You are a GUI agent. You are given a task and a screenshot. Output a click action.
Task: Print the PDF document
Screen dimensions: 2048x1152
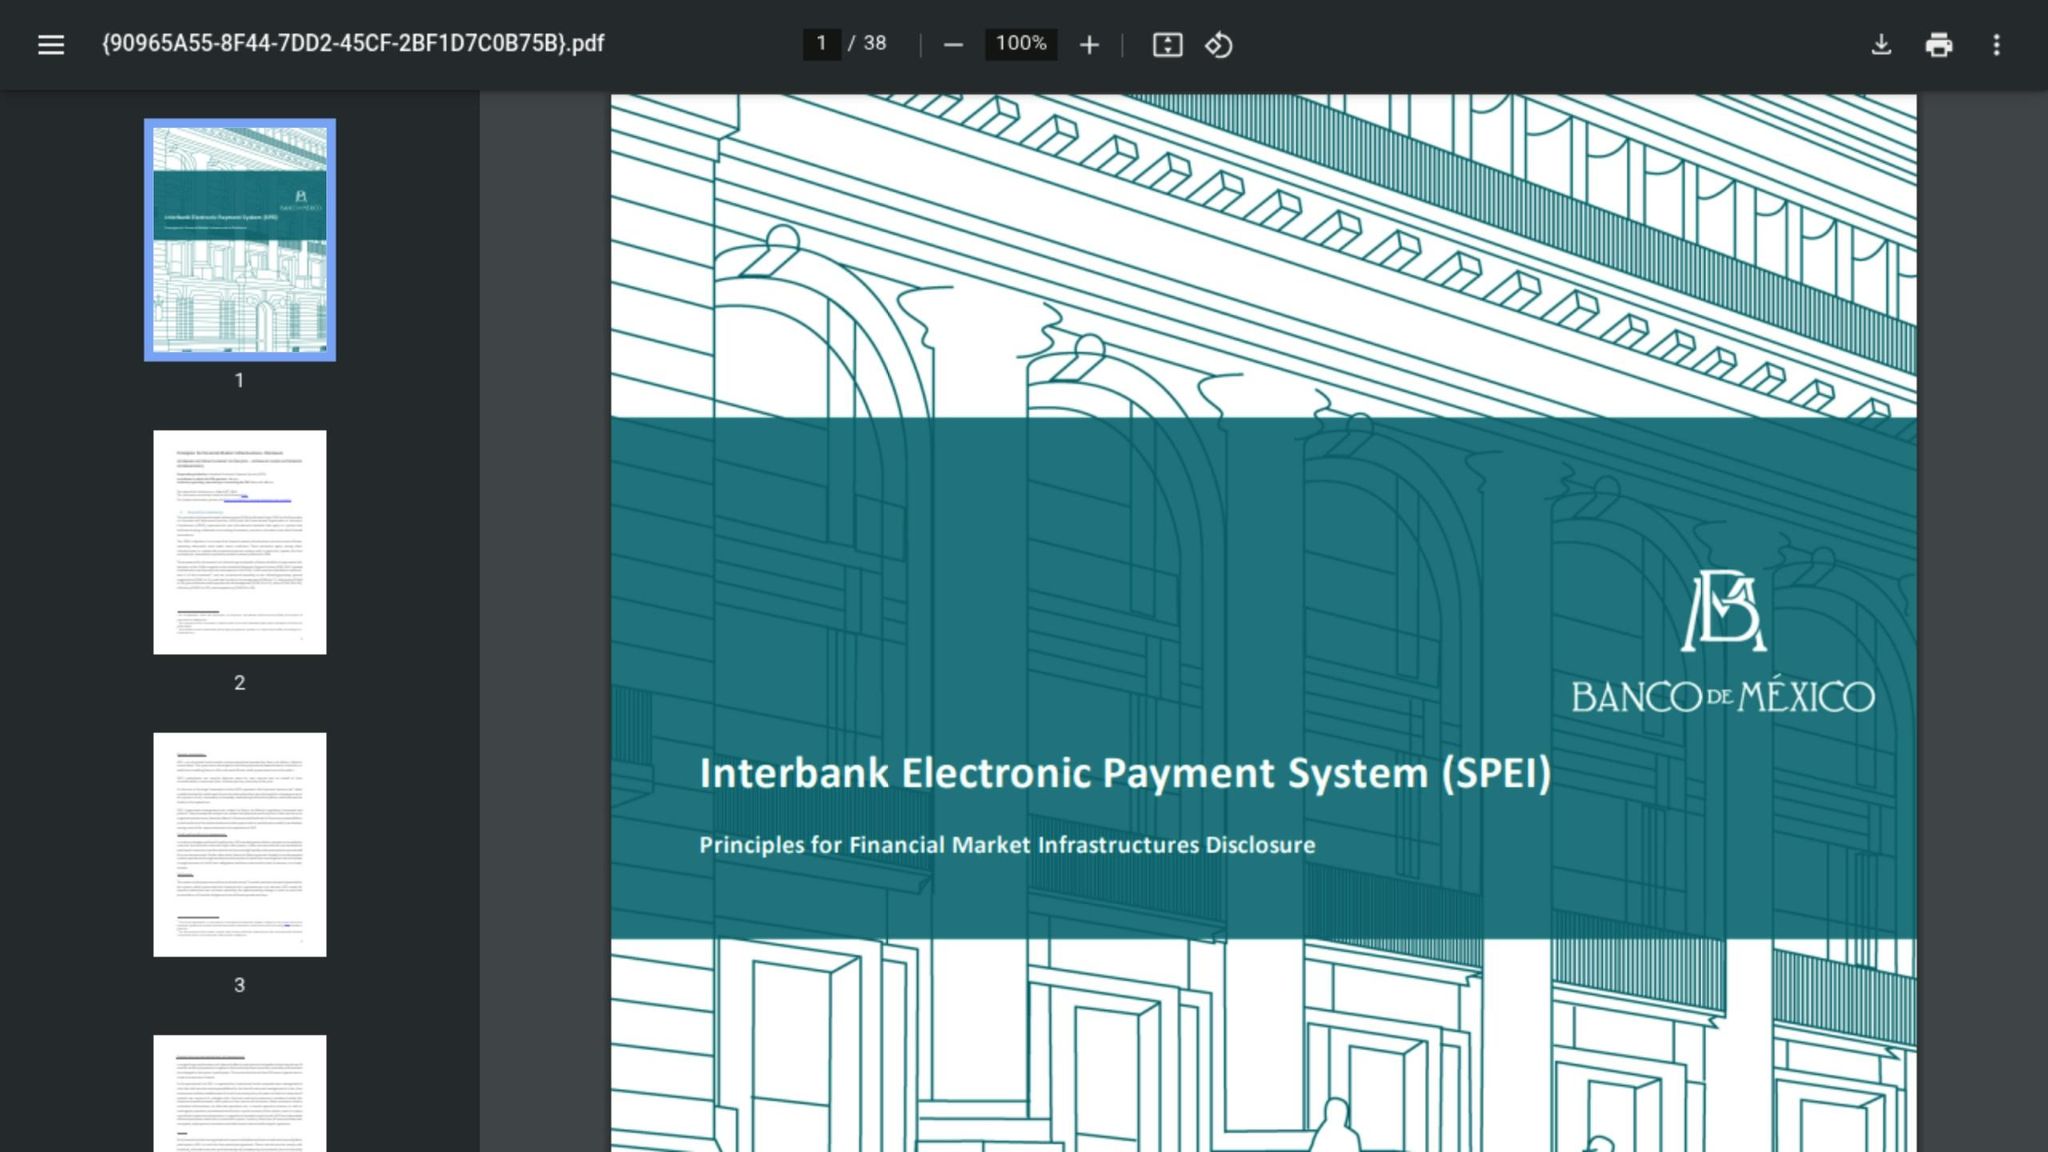tap(1938, 44)
